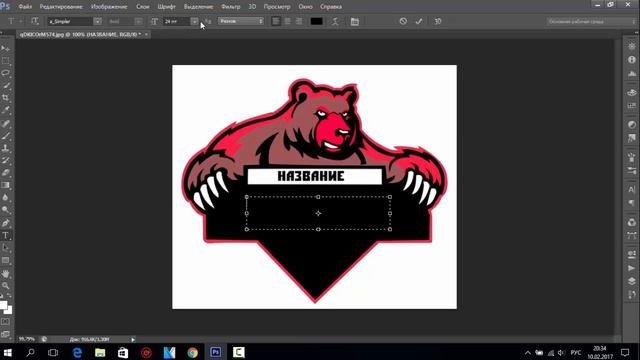Select the Rectangle shape tool
Screen dimensions: 640x360
[6, 260]
